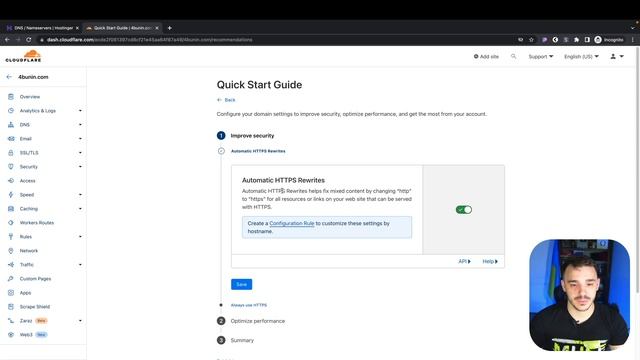Click the Security shield icon
Image resolution: width=640 pixels, height=360 pixels.
pyautogui.click(x=11, y=167)
